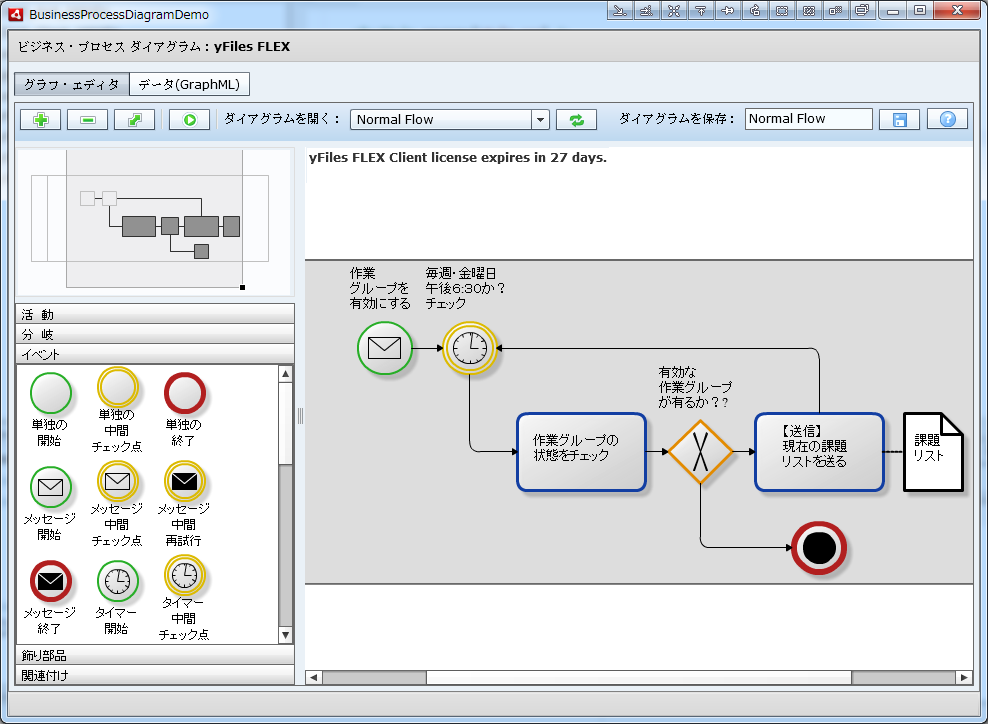The image size is (988, 724).
Task: Click the overview minimap thumbnail
Action: tap(155, 222)
